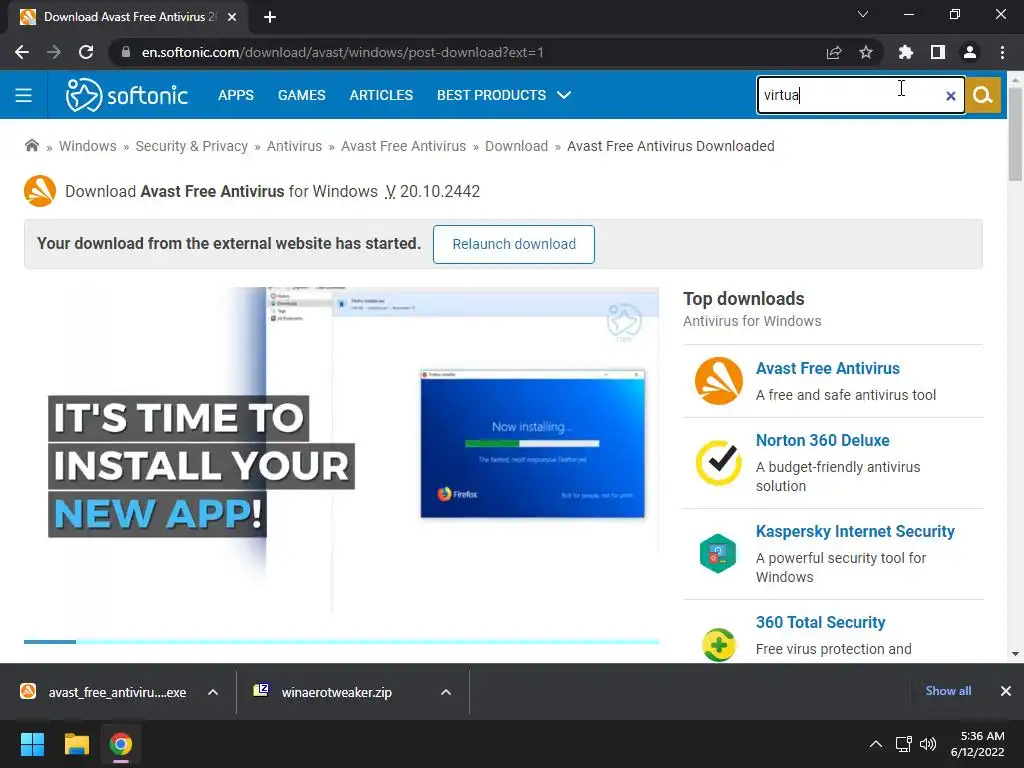The height and width of the screenshot is (768, 1024).
Task: Open the clock and date panel
Action: click(978, 744)
